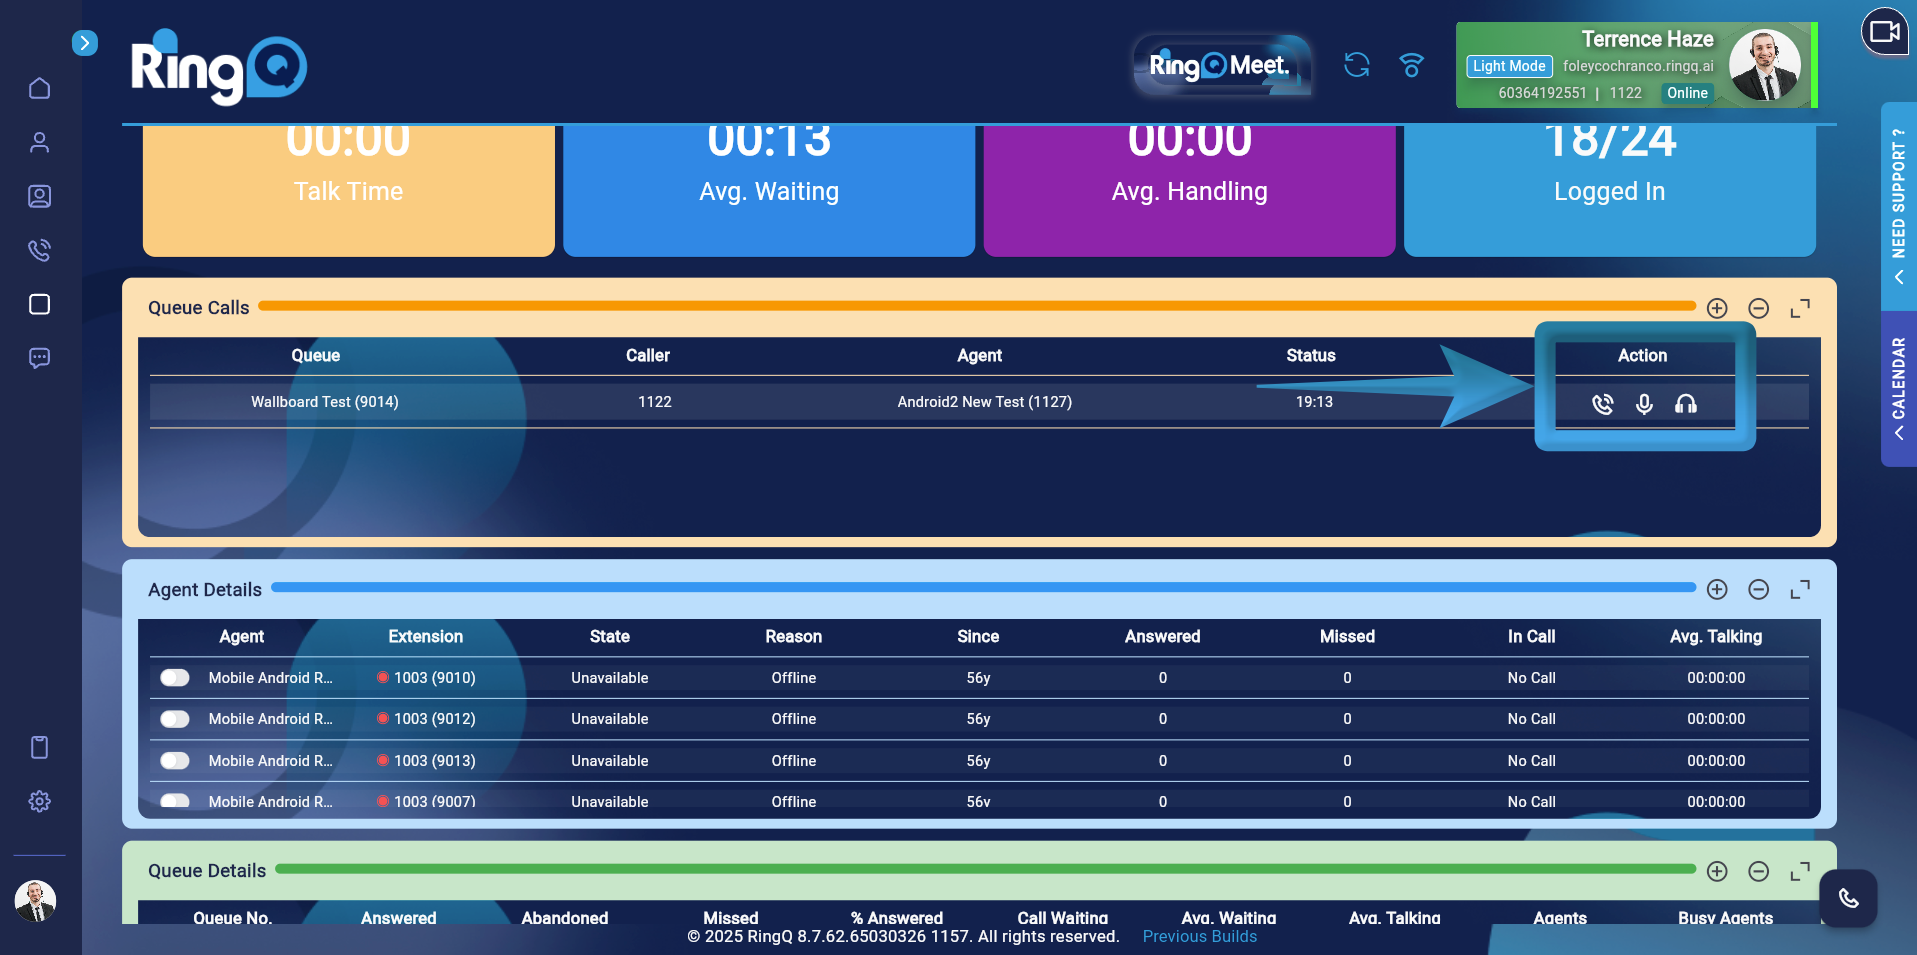Screen dimensions: 1917x955
Task: Open the settings gear in sidebar
Action: [x=40, y=801]
